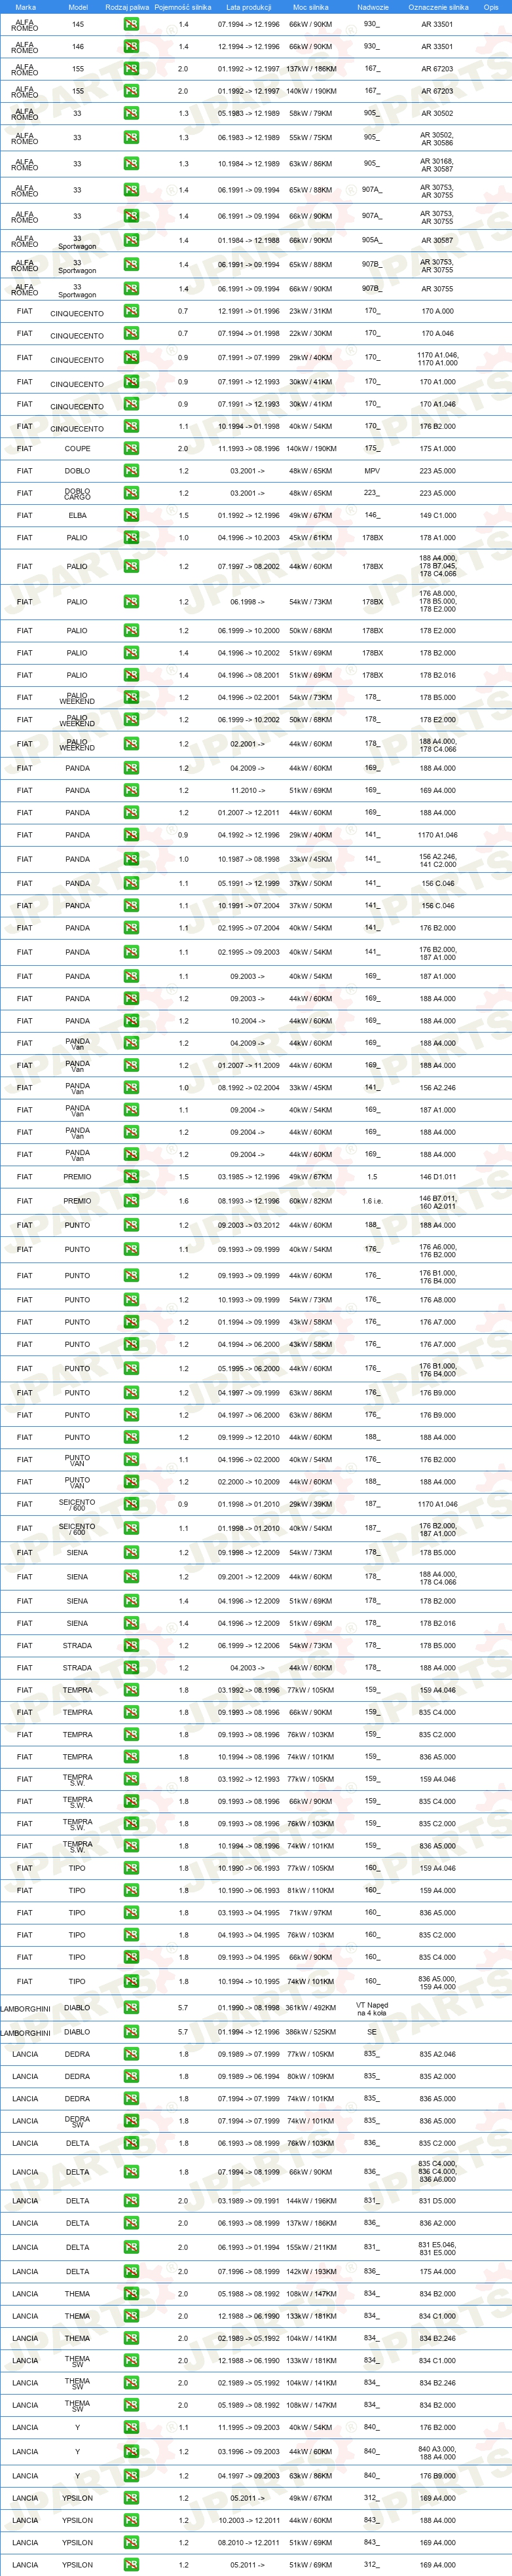
Task: Click the Rodzaj paliwa column header
Action: (127, 7)
